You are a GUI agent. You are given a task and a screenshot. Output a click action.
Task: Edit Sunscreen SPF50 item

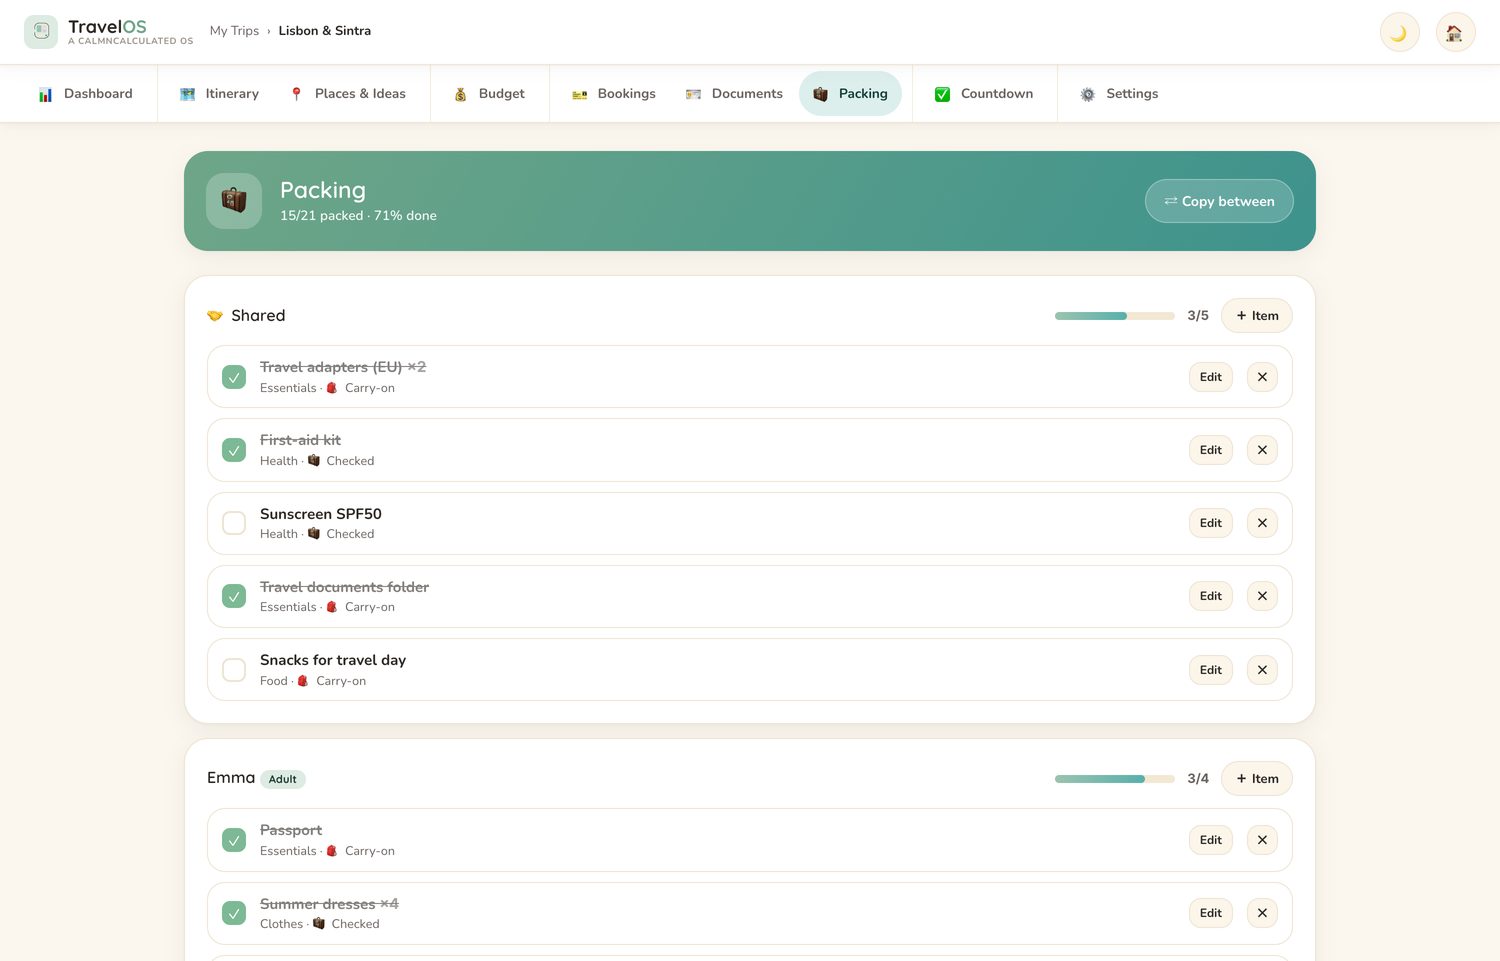(1211, 523)
